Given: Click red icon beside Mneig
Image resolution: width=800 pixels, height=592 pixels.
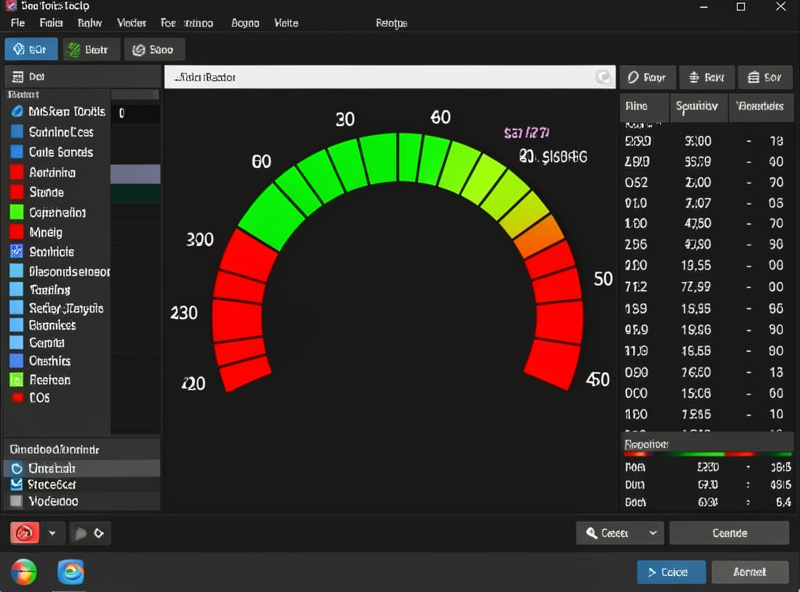Looking at the screenshot, I should [x=17, y=232].
